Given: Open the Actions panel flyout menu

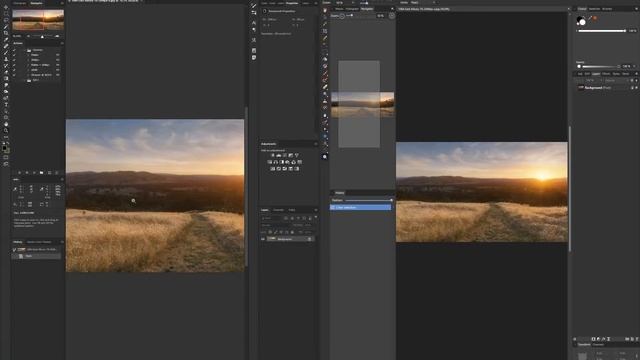Looking at the screenshot, I should point(62,43).
